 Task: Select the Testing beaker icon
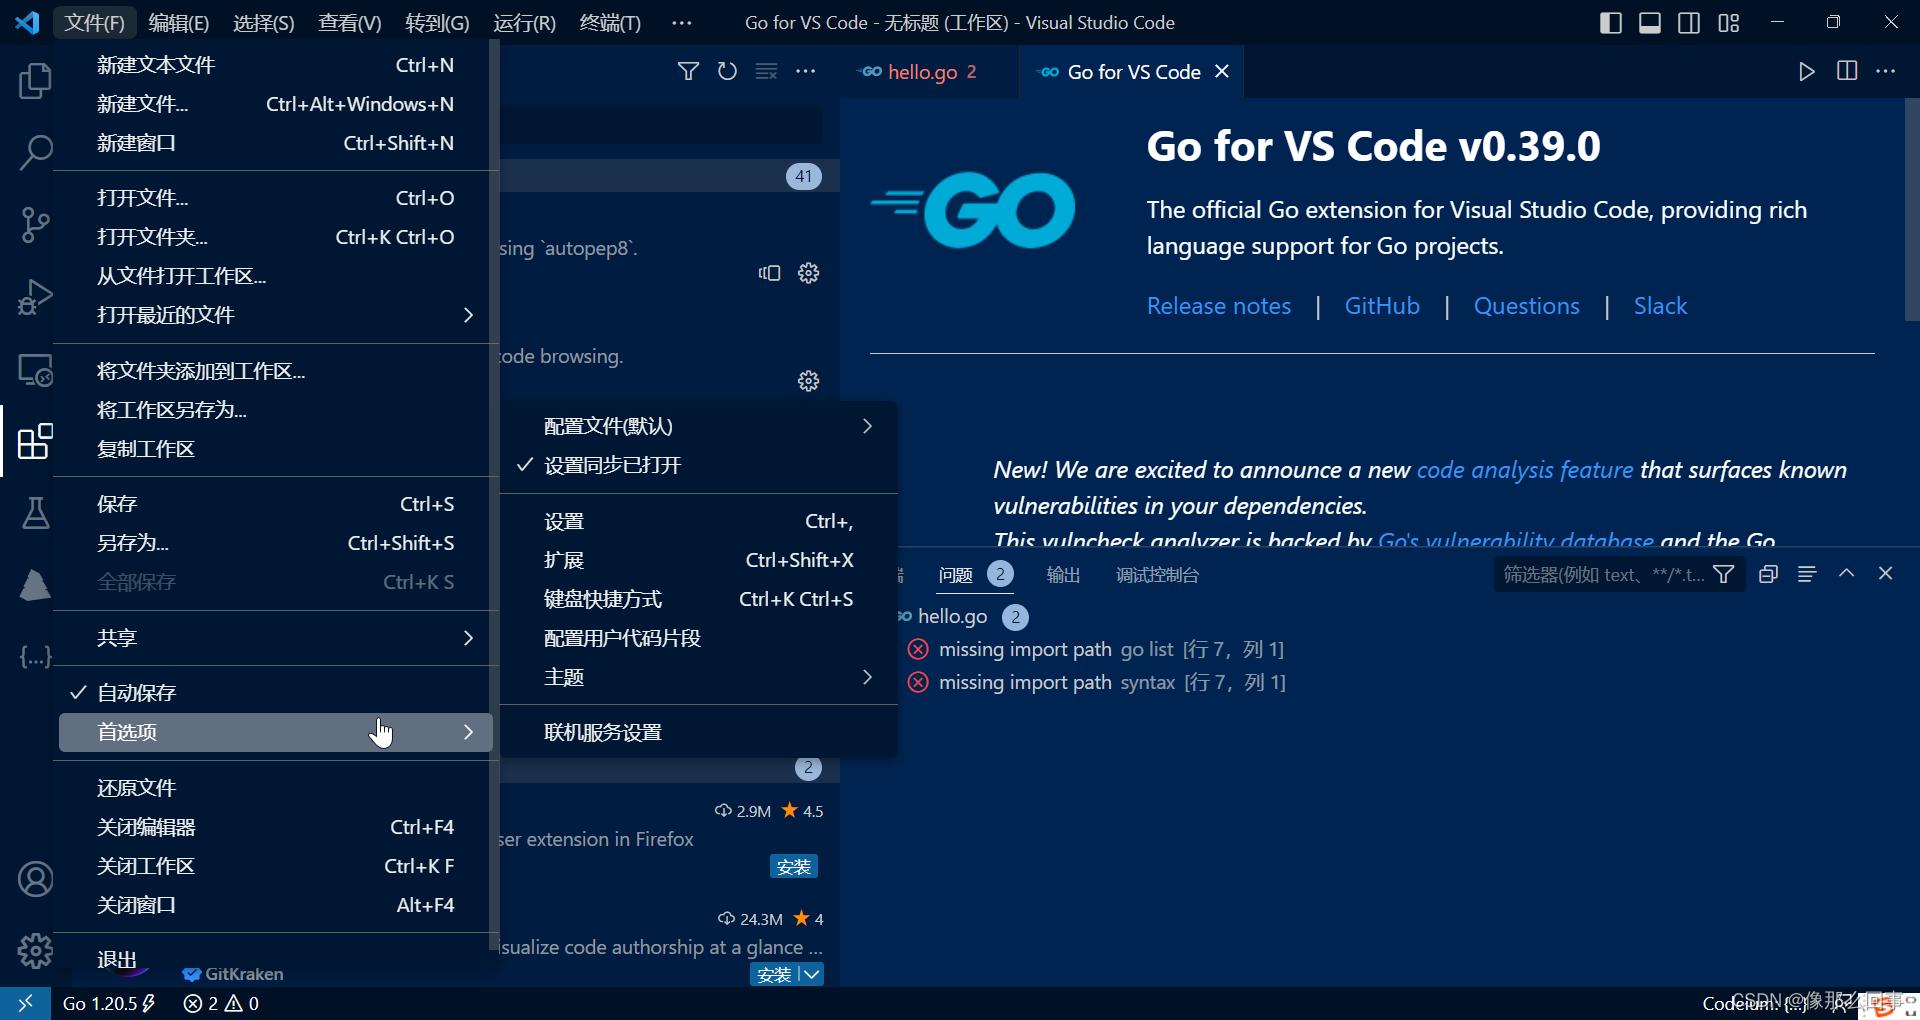coord(36,513)
